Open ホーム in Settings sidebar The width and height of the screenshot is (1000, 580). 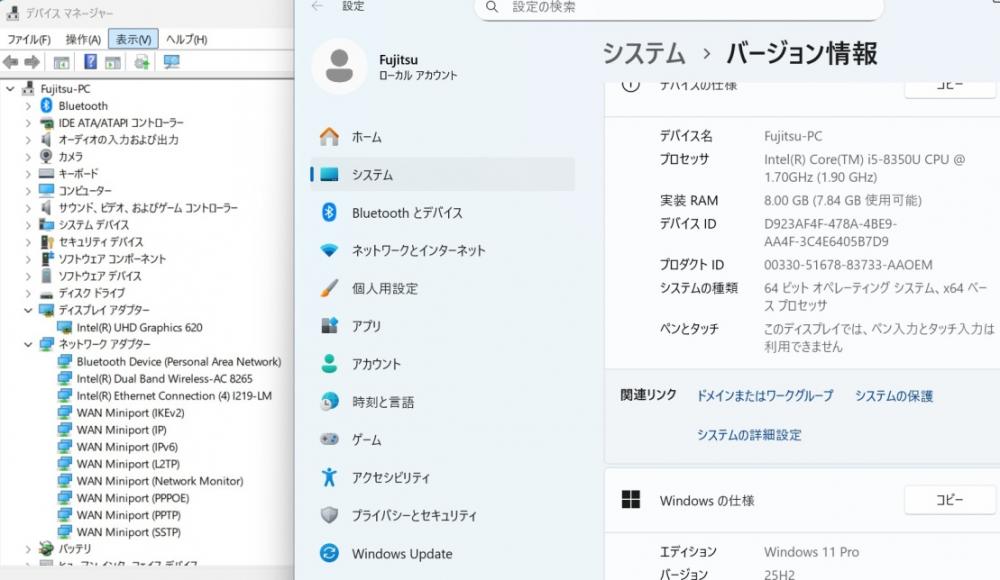pos(443,137)
